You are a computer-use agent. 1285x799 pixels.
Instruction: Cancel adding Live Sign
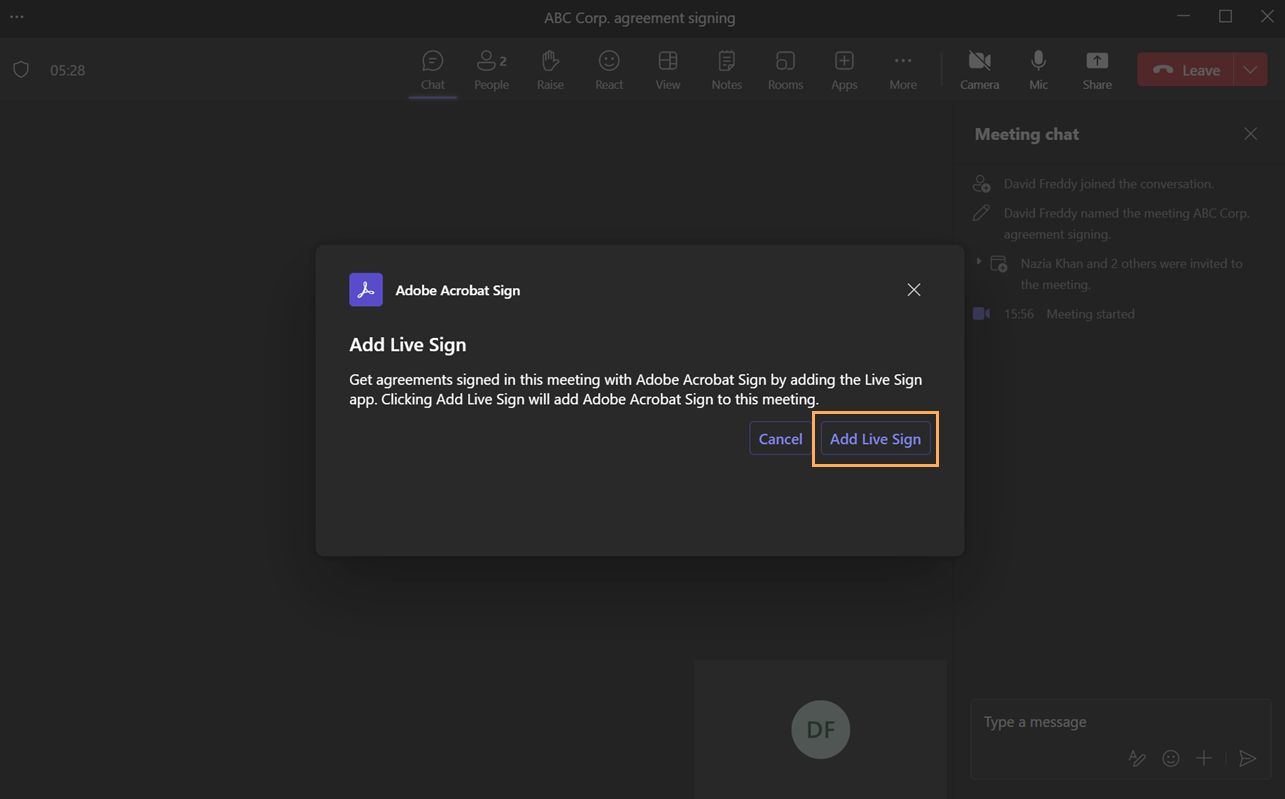point(780,439)
